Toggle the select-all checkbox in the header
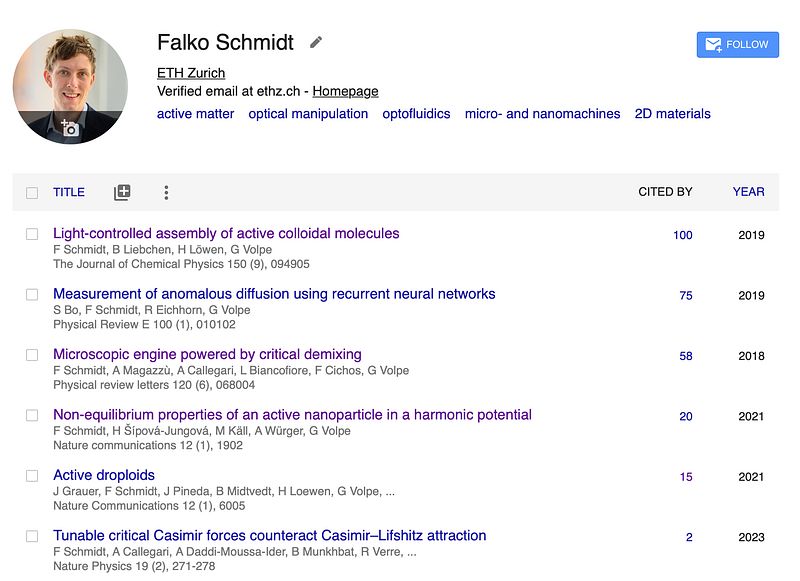Image resolution: width=800 pixels, height=581 pixels. [x=32, y=193]
